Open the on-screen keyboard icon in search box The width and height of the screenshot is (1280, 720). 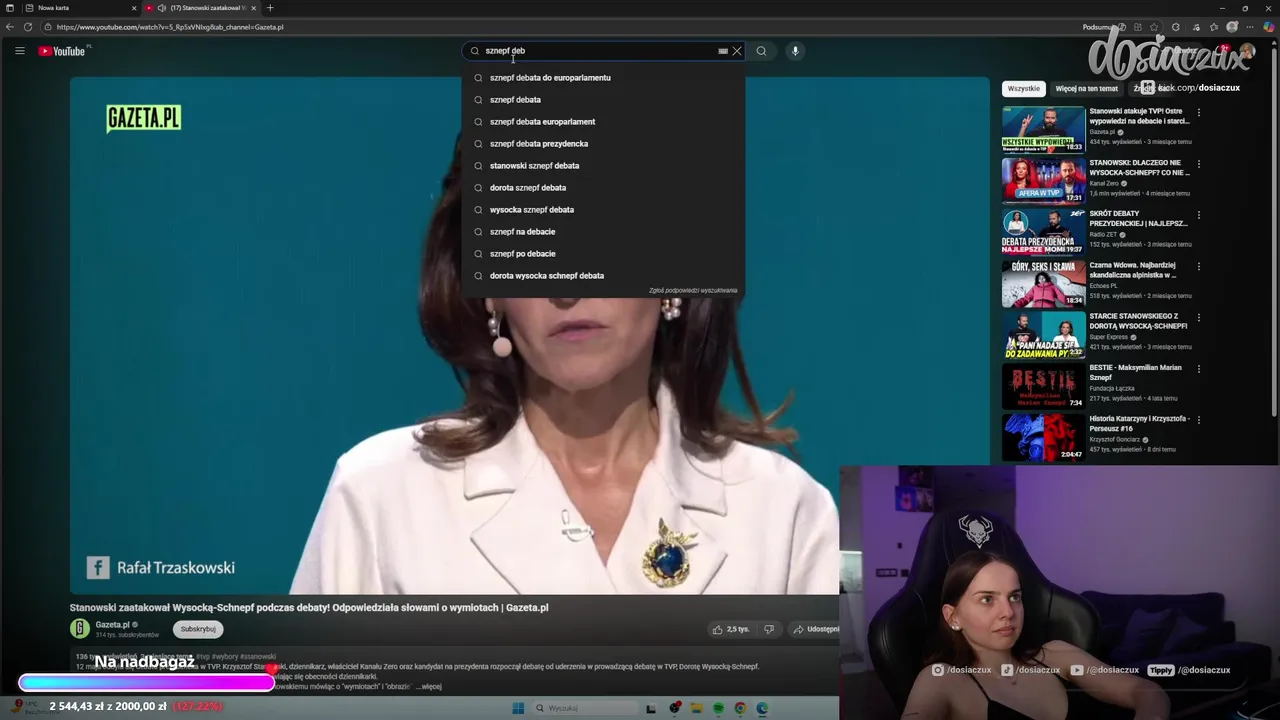(722, 51)
